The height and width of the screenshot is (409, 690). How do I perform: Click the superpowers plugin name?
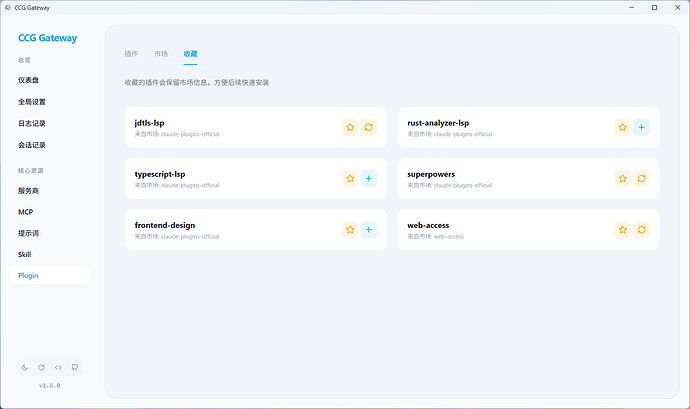(x=431, y=174)
